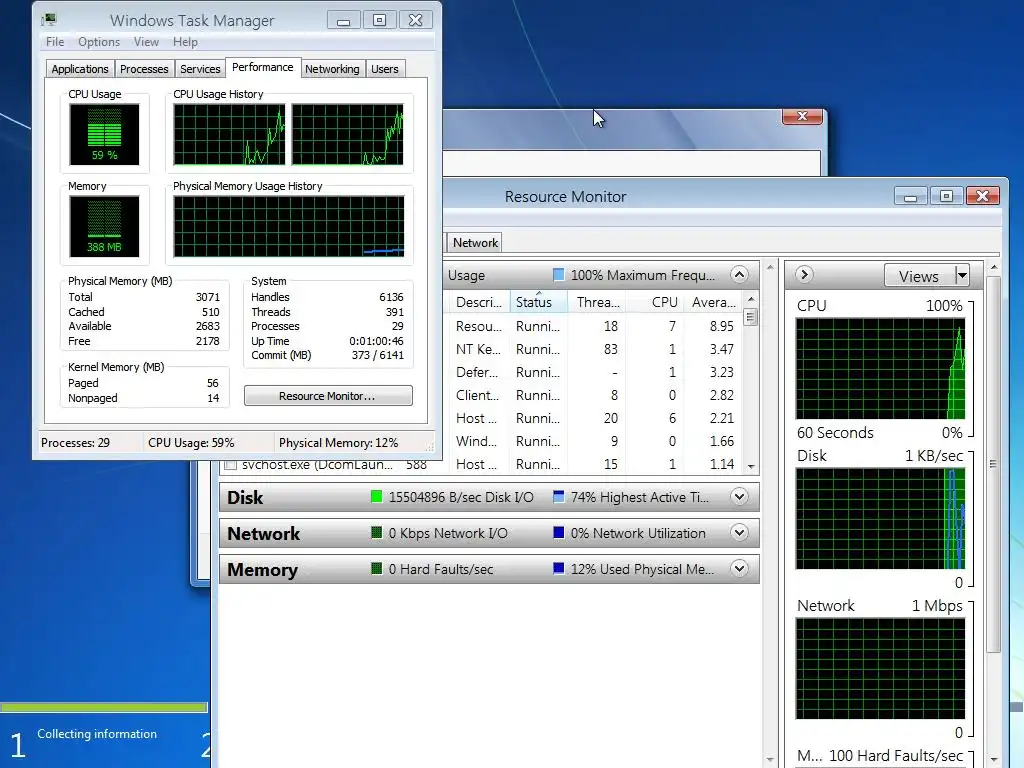Expand the Disk section chevron
The width and height of the screenshot is (1024, 768).
[x=739, y=497]
